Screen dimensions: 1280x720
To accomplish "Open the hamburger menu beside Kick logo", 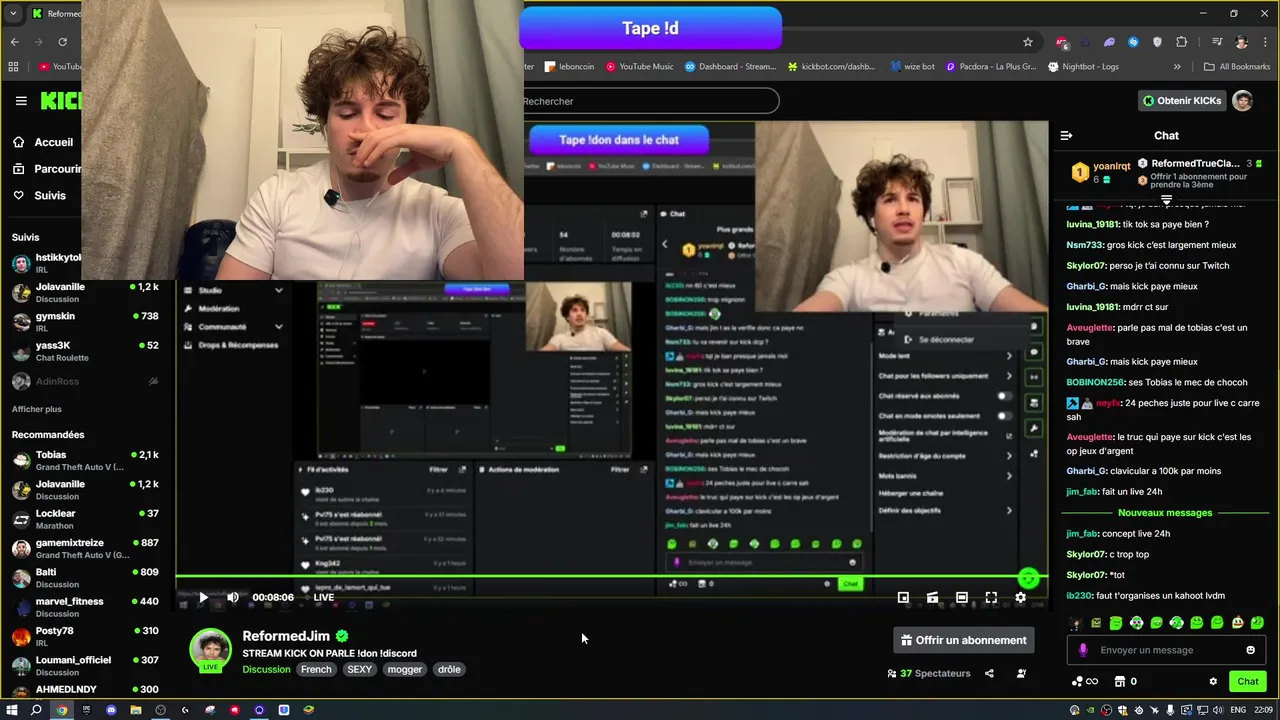I will coord(21,101).
